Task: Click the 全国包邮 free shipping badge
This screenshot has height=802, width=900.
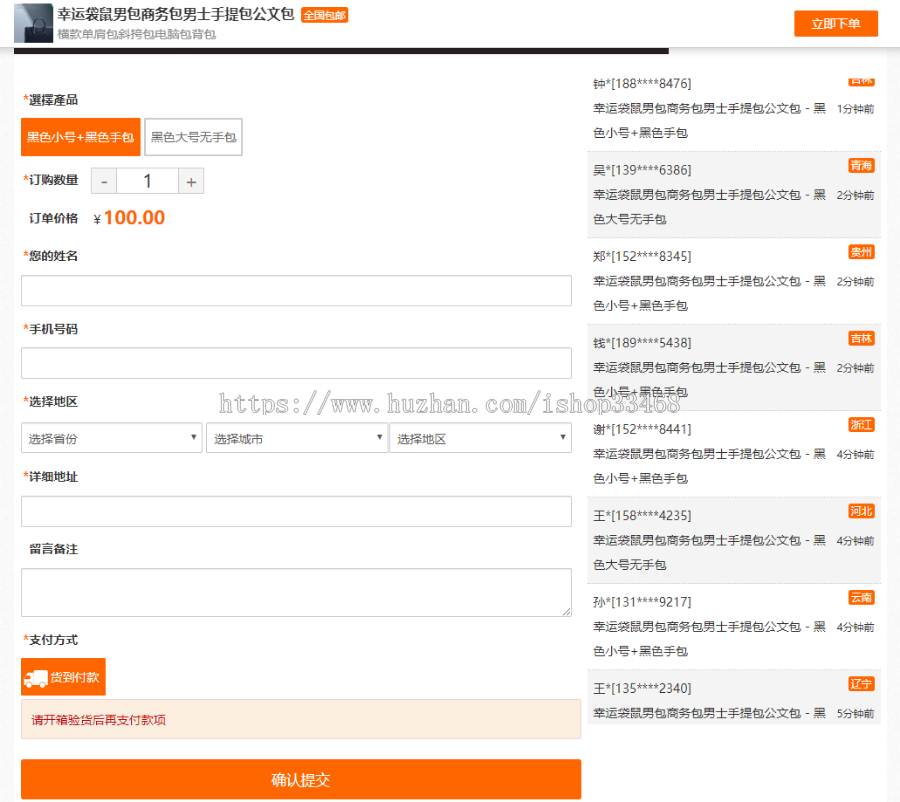Action: 324,15
